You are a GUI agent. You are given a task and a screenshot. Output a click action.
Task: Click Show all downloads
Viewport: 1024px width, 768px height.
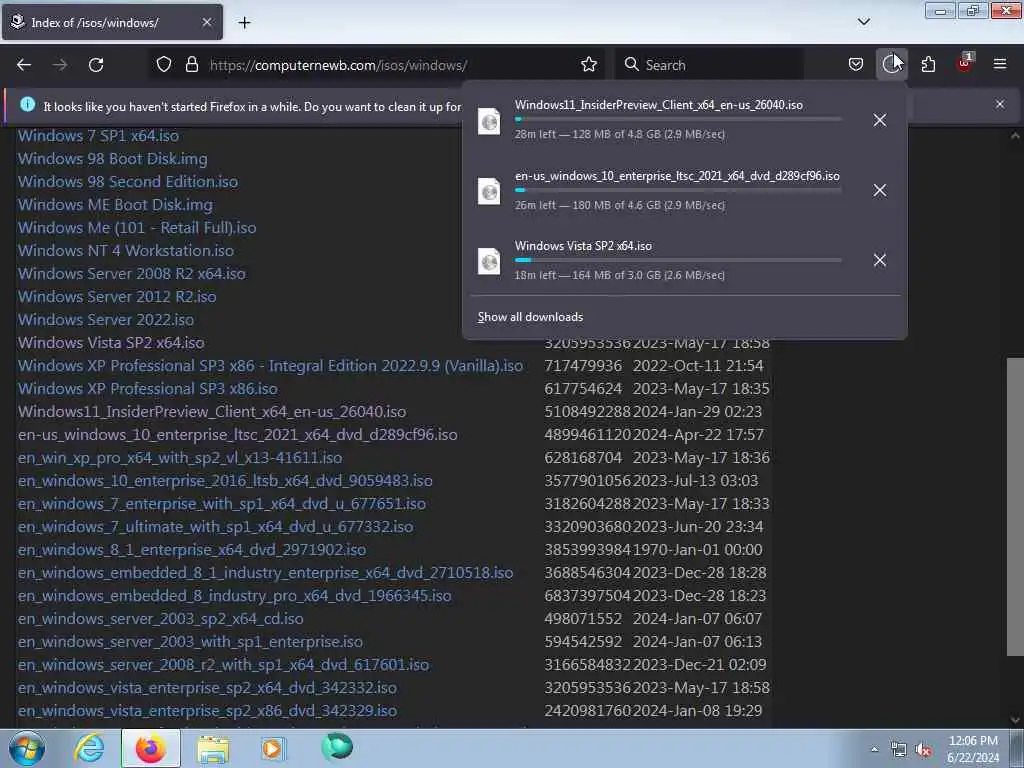530,317
